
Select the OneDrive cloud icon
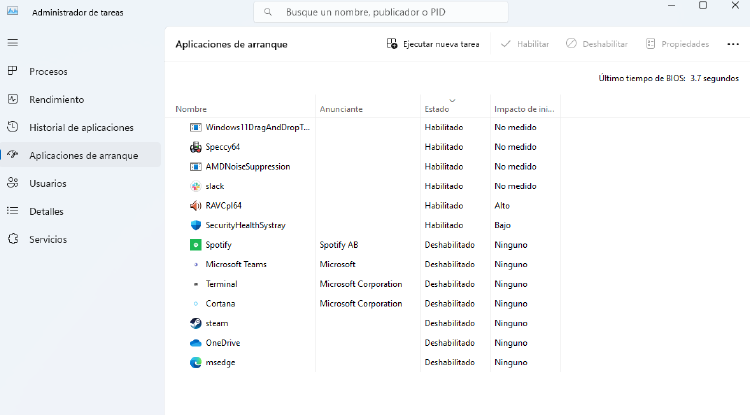point(195,342)
